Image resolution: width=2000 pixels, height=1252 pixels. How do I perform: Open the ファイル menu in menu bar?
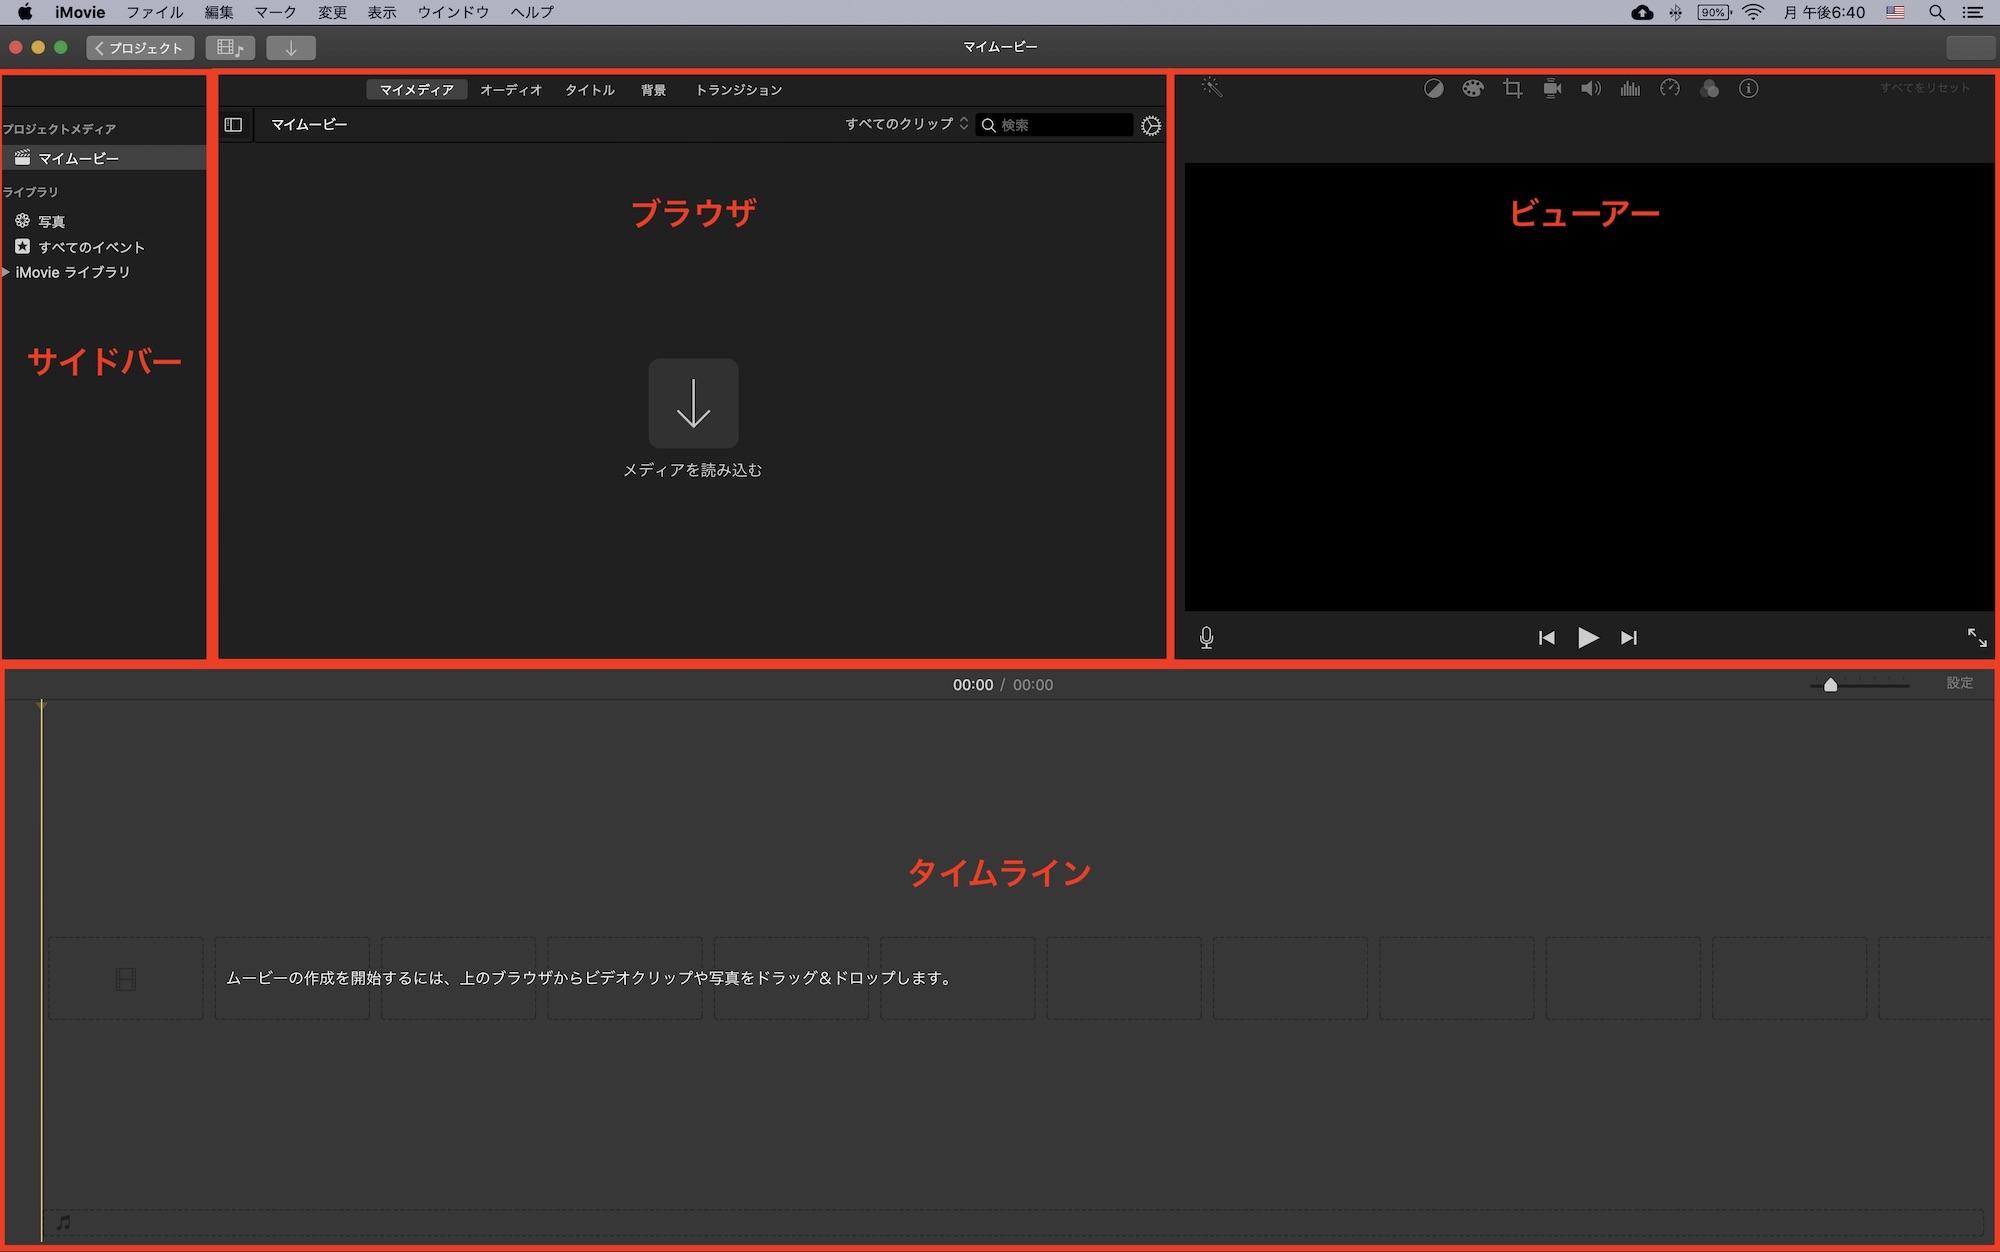[x=154, y=12]
